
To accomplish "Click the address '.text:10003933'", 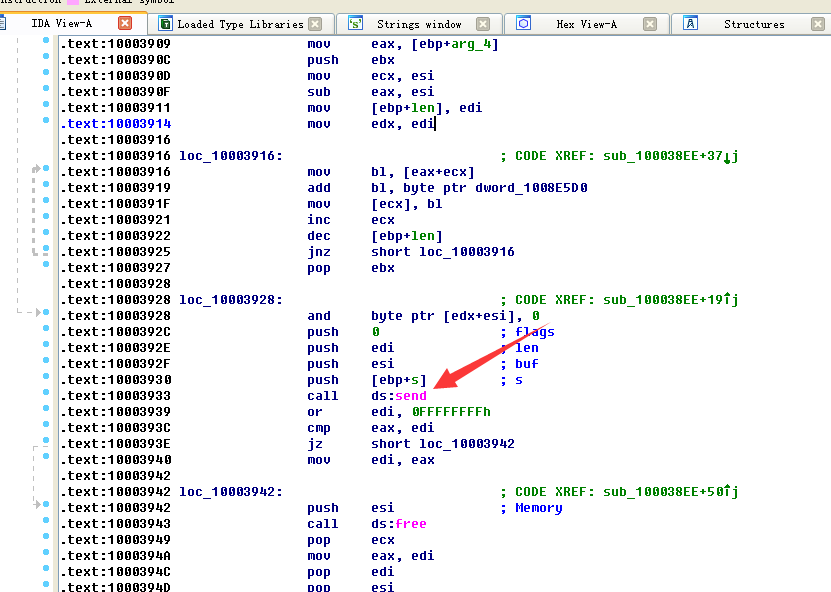I will tap(116, 396).
